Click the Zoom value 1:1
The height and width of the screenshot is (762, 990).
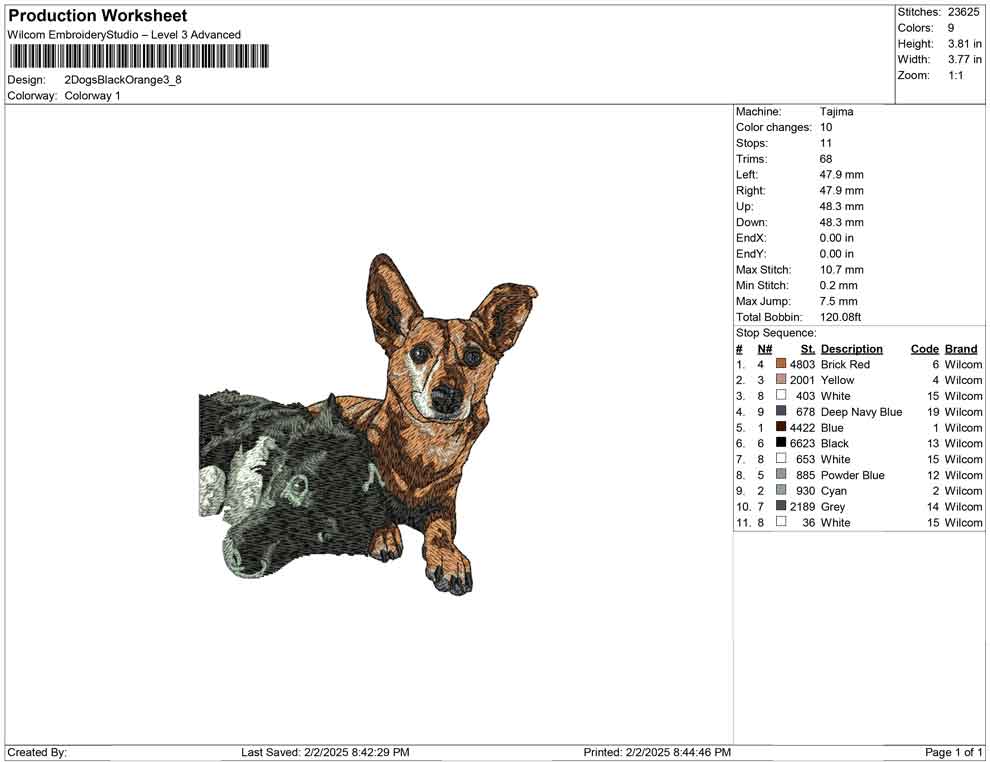coord(956,75)
